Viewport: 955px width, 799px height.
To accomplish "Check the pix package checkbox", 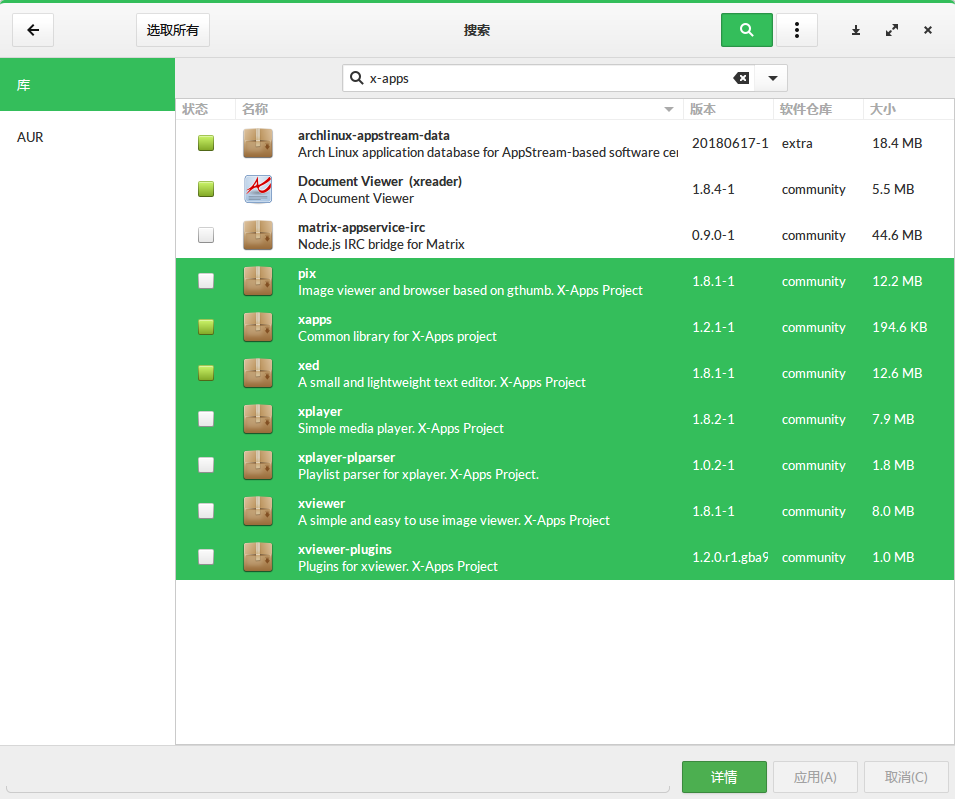I will point(206,281).
